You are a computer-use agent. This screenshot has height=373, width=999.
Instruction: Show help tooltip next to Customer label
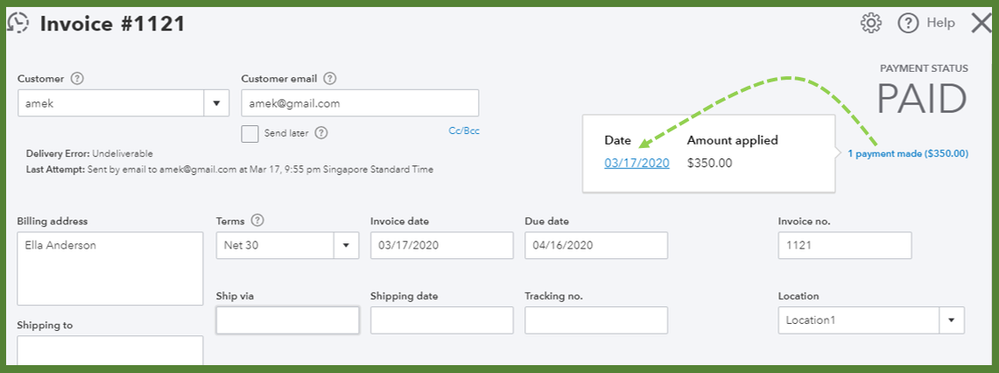pos(77,79)
